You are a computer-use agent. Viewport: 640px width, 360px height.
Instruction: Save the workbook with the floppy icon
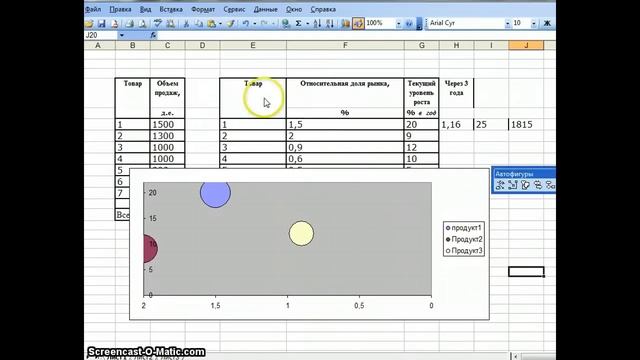tap(102, 24)
